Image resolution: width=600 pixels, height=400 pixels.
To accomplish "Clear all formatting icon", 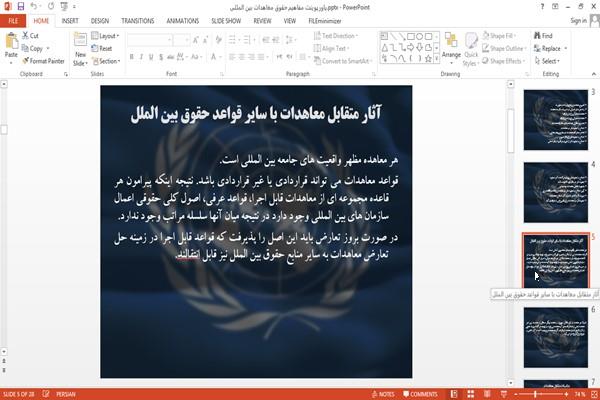I will 218,40.
